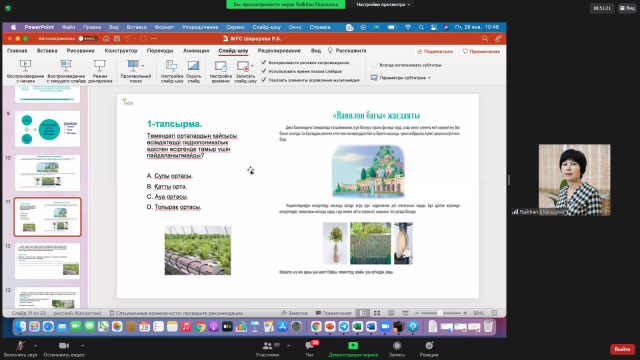Click the Share button
Screen dimensions: 640x360
click(x=435, y=51)
